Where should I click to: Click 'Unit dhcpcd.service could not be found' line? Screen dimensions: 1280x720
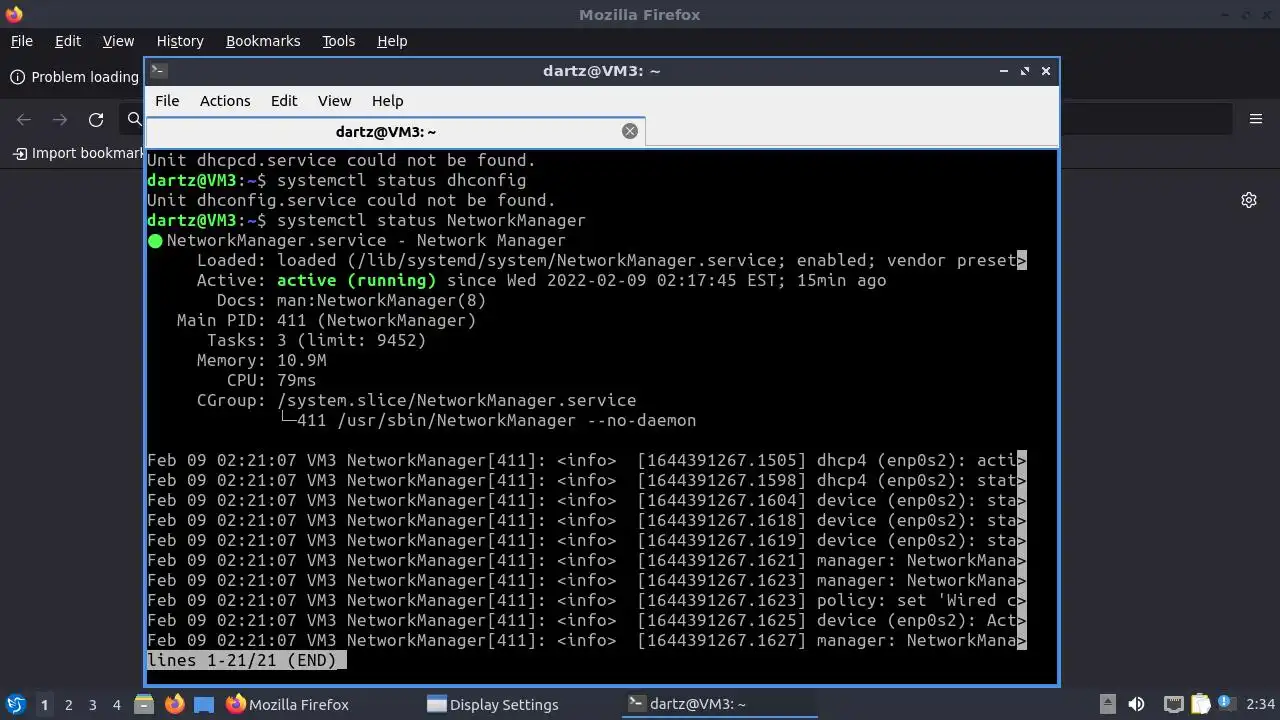click(x=341, y=160)
